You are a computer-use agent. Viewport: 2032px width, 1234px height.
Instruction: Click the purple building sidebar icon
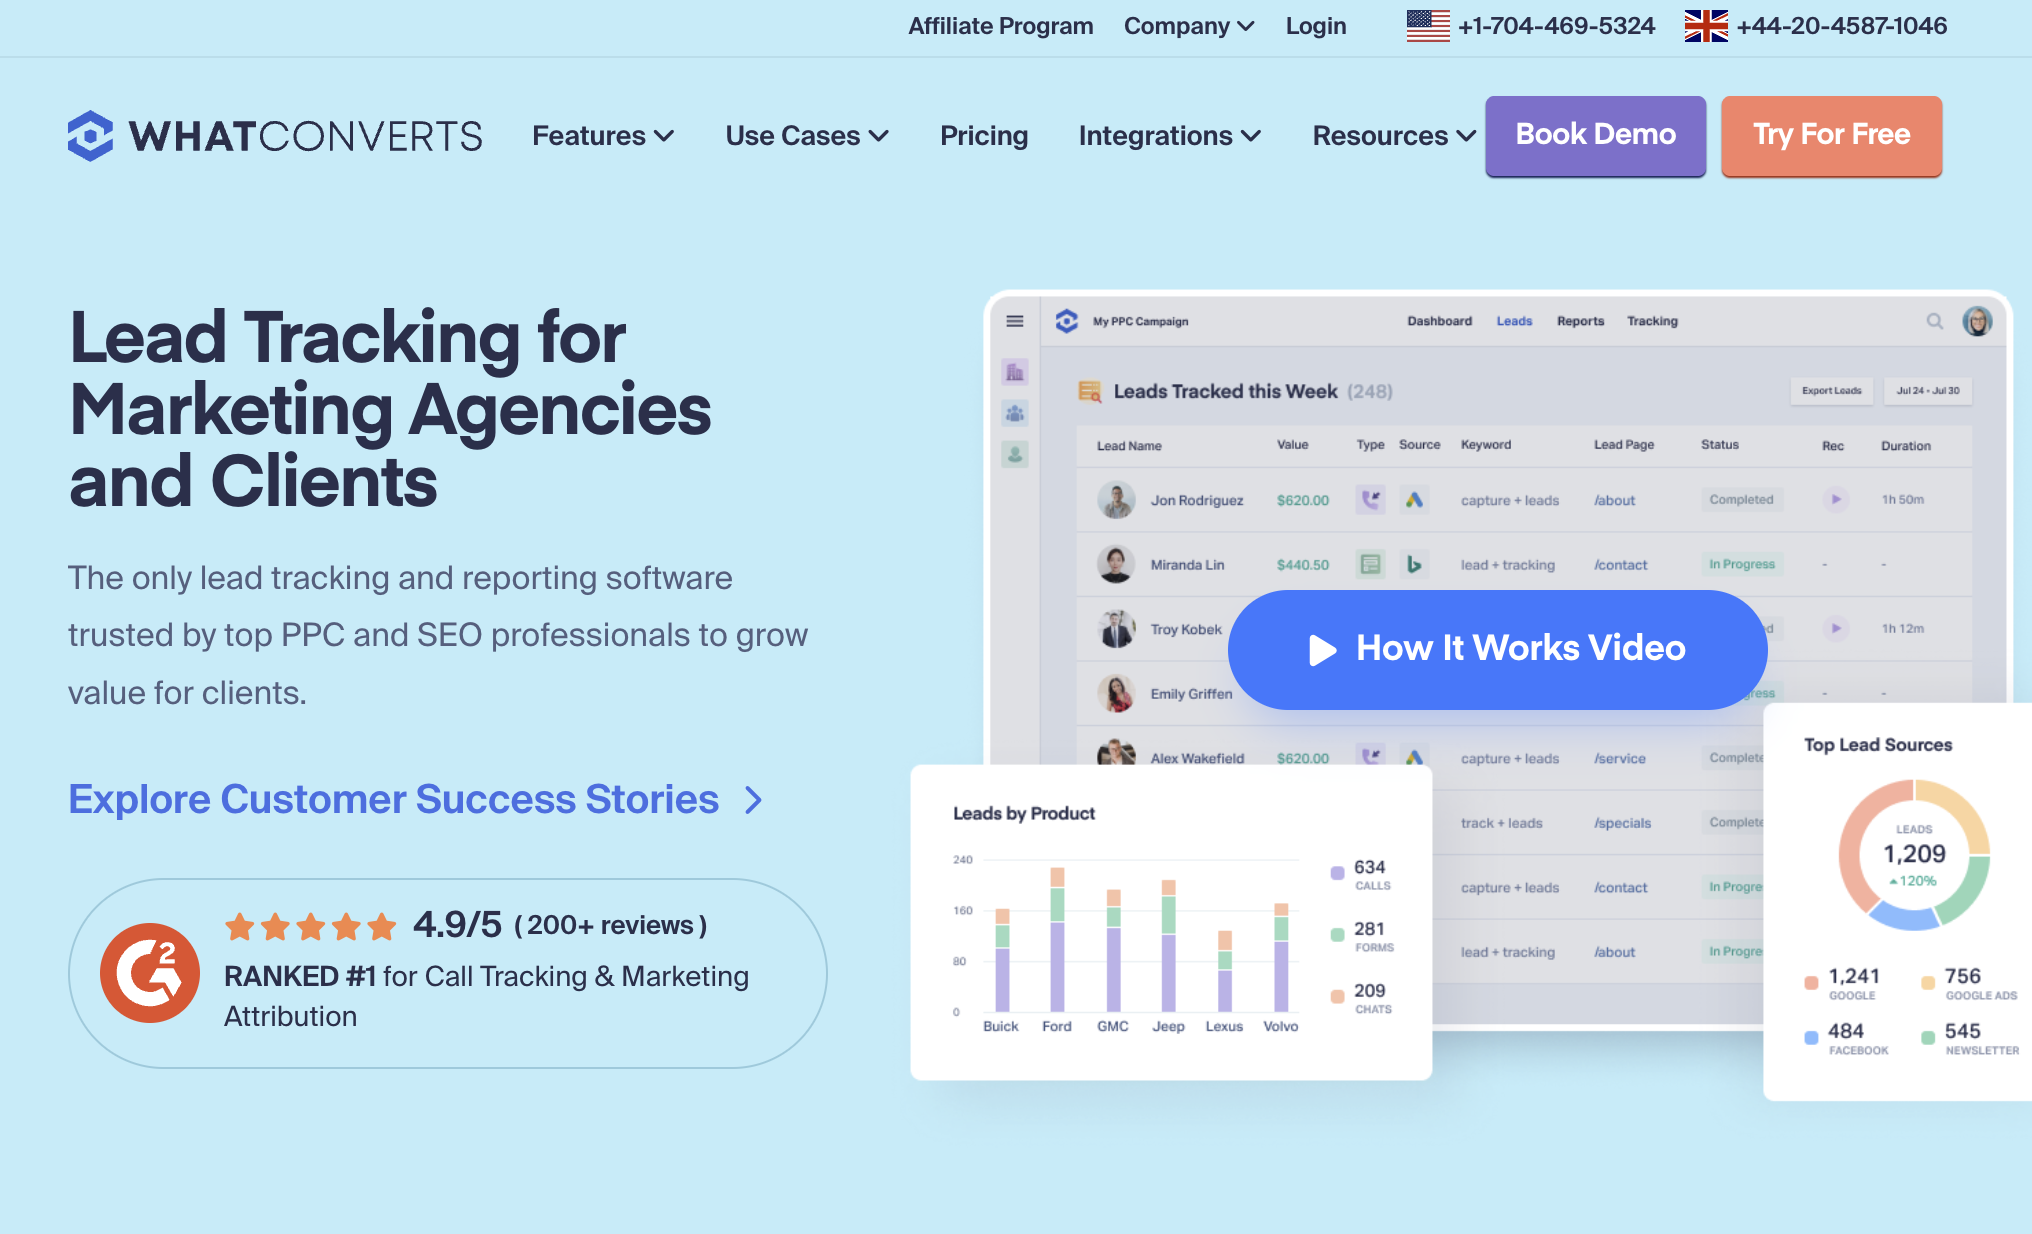point(1014,372)
